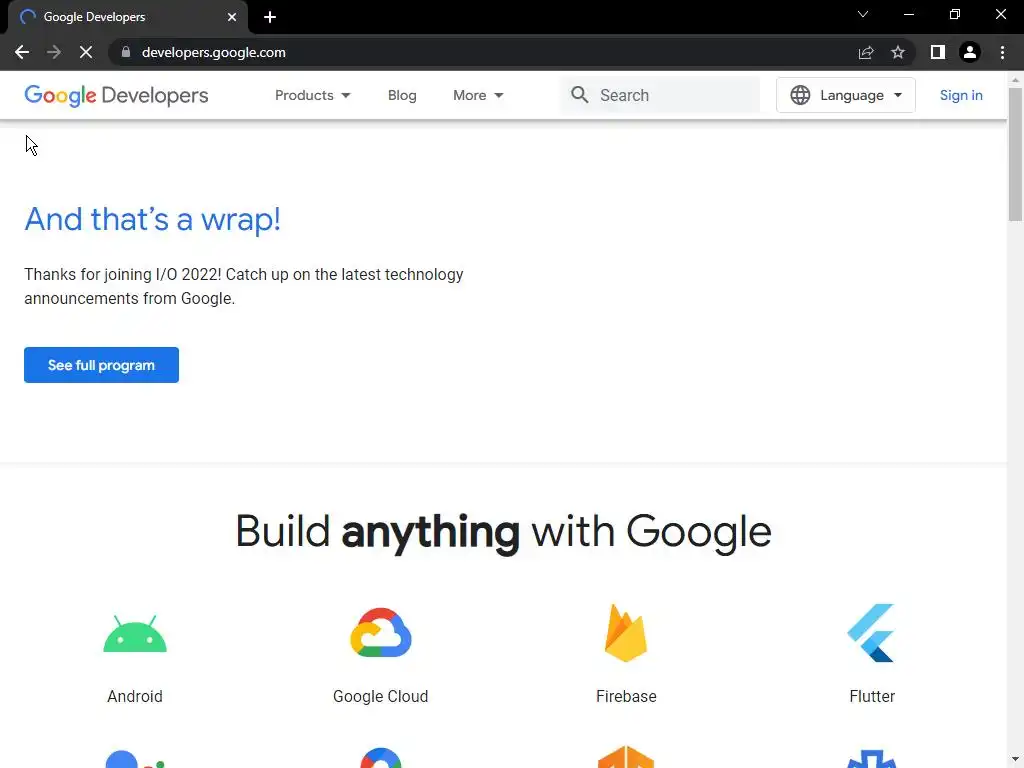This screenshot has width=1024, height=768.
Task: Open the Firebase flame icon
Action: coord(626,633)
